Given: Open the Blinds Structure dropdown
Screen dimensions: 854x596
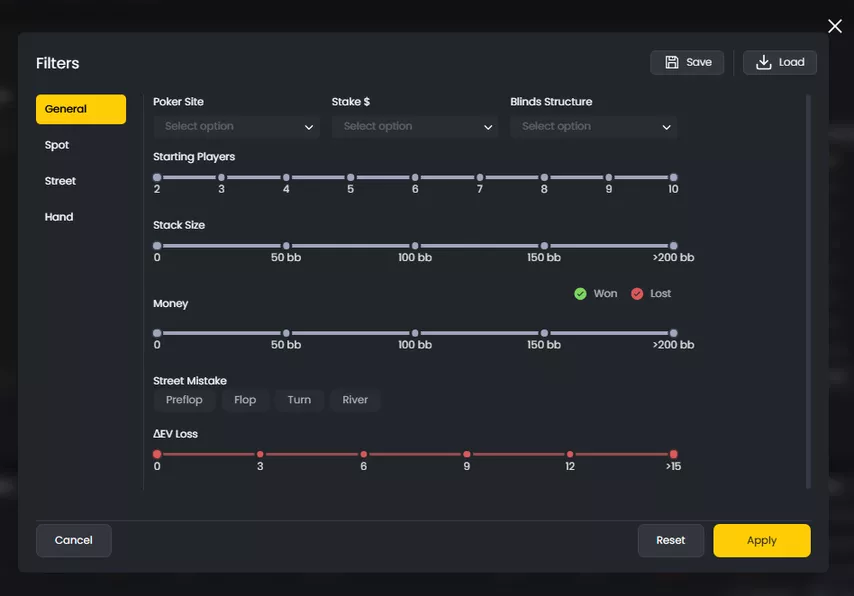Looking at the screenshot, I should (x=595, y=127).
